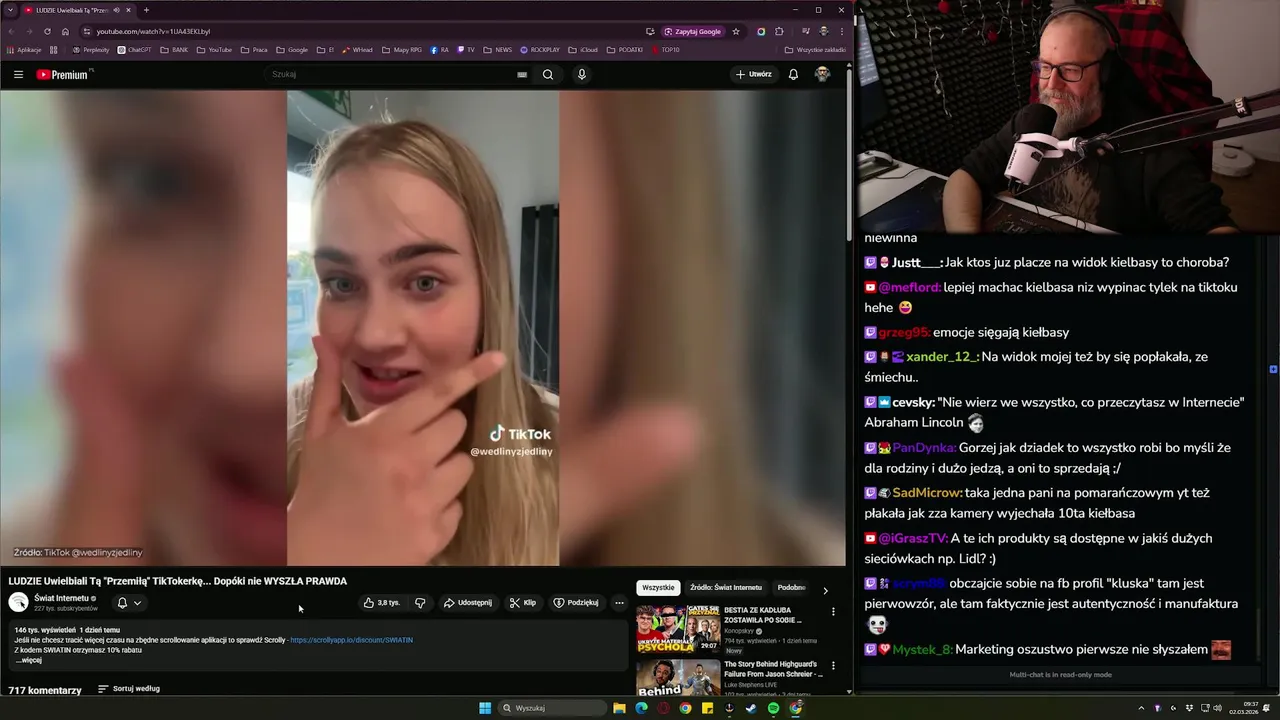Screen dimensions: 1280x720
Task: Open the TOP10 bookmark
Action: [x=665, y=49]
